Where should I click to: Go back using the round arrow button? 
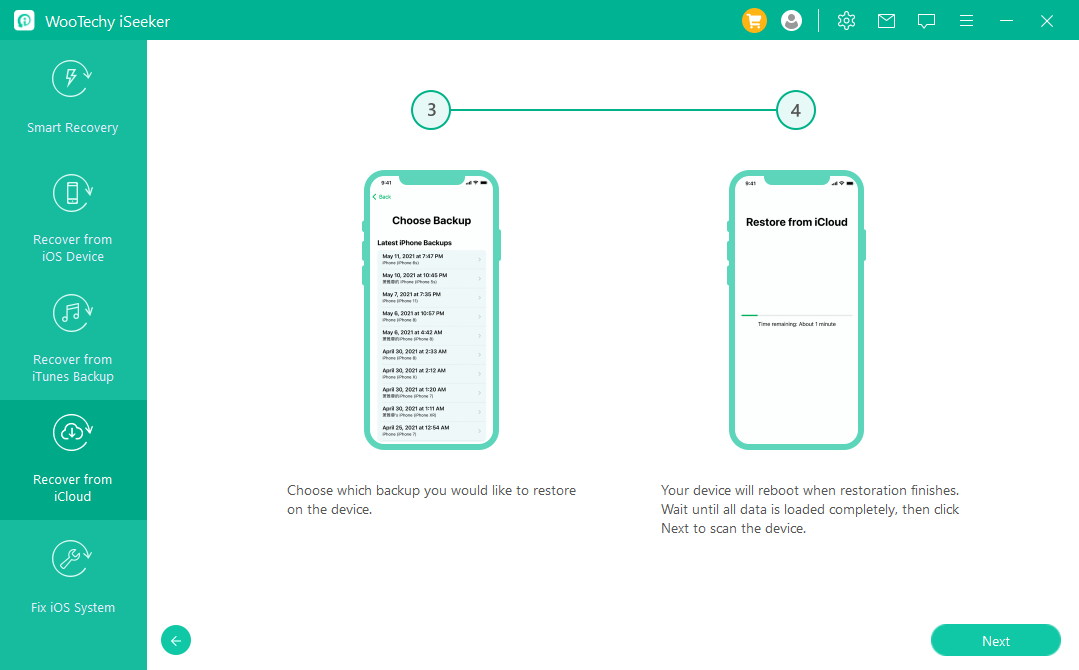[x=176, y=641]
